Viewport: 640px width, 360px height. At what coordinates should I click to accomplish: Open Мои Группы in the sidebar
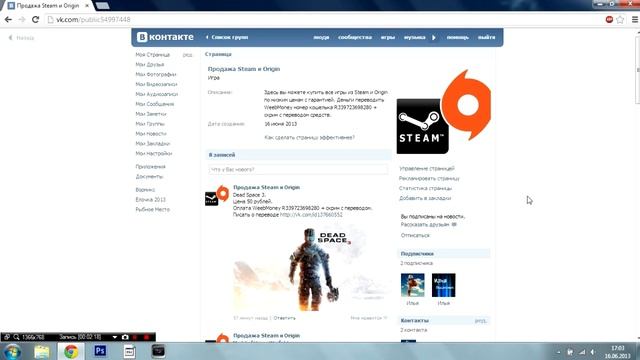pyautogui.click(x=150, y=124)
